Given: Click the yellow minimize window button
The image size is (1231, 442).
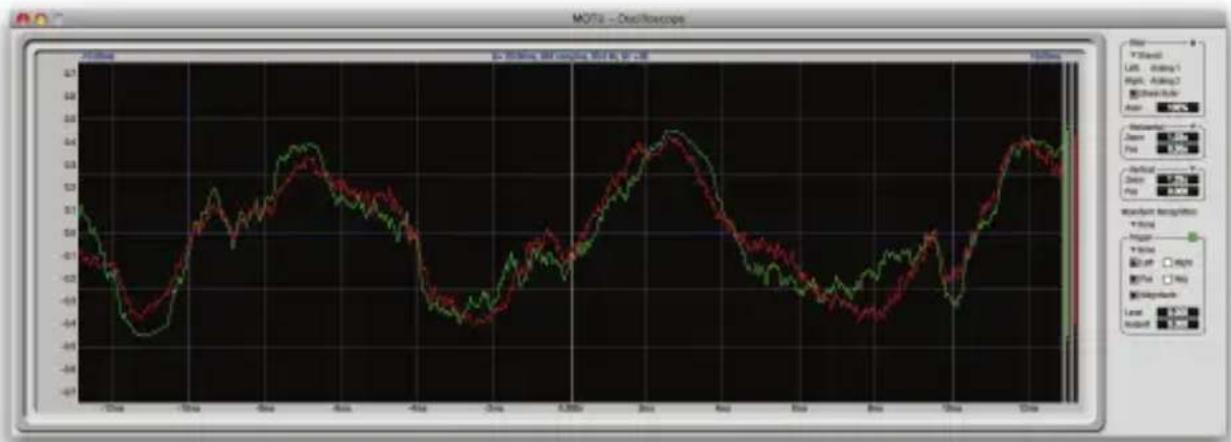Looking at the screenshot, I should 43,18.
